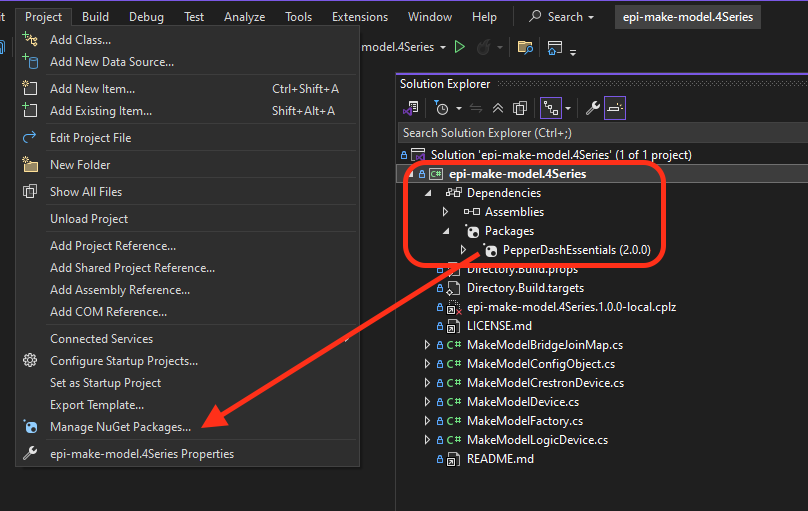Viewport: 808px width, 511px height.
Task: Click the Pending Changes Filter clock icon
Action: 441,108
